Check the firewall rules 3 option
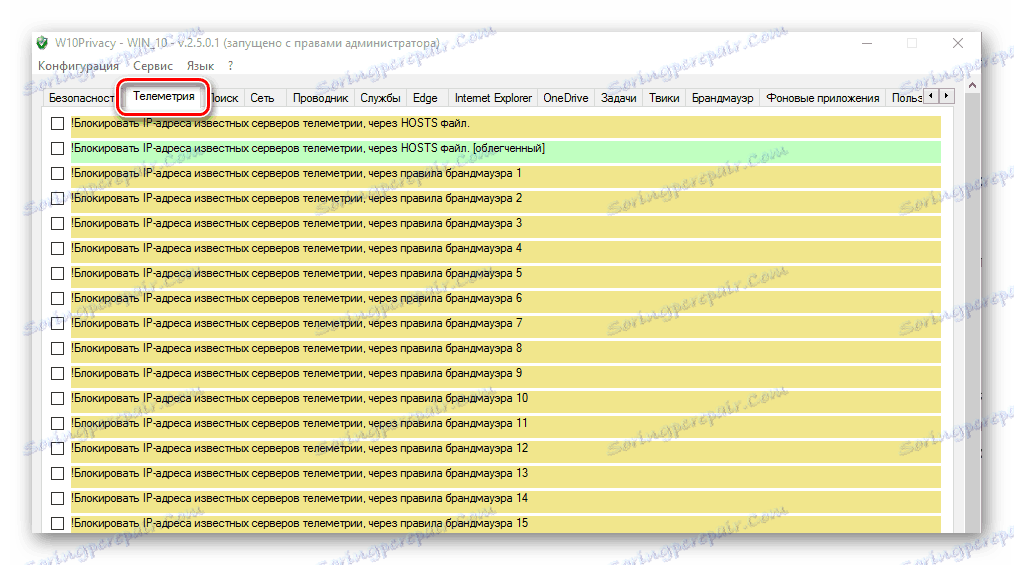 [58, 224]
